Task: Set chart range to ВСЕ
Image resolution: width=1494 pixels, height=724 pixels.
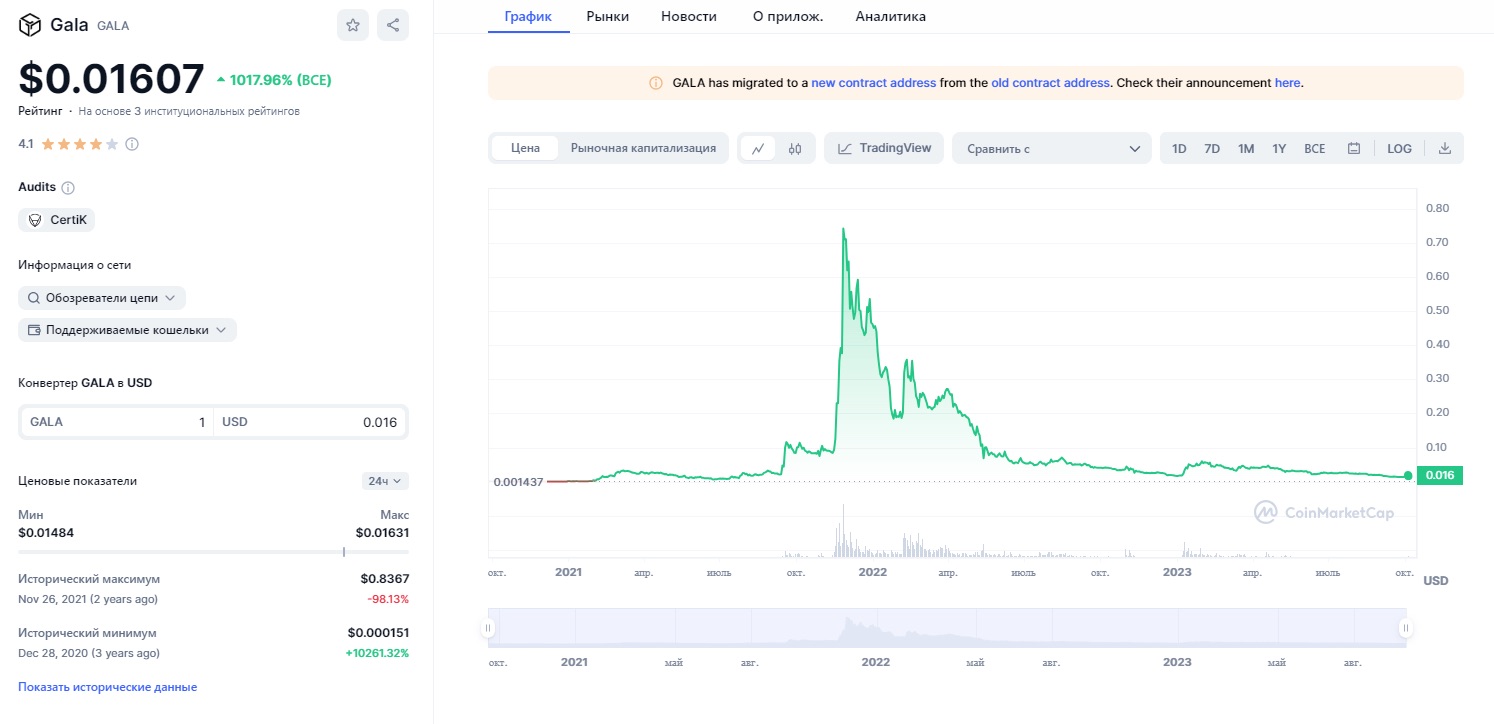Action: coord(1314,148)
